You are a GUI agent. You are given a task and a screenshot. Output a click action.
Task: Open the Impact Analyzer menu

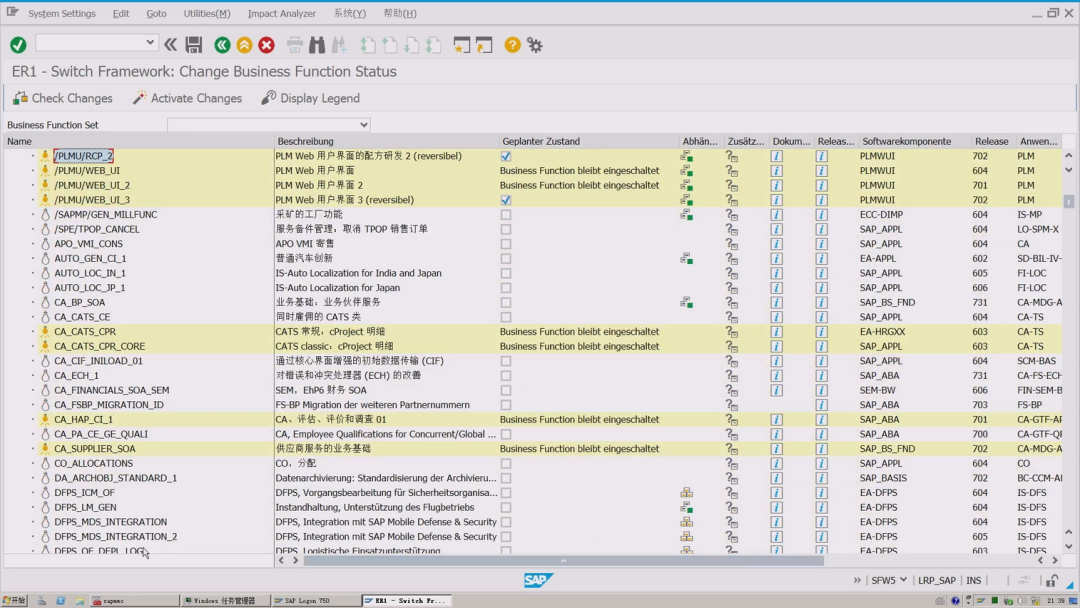[282, 13]
